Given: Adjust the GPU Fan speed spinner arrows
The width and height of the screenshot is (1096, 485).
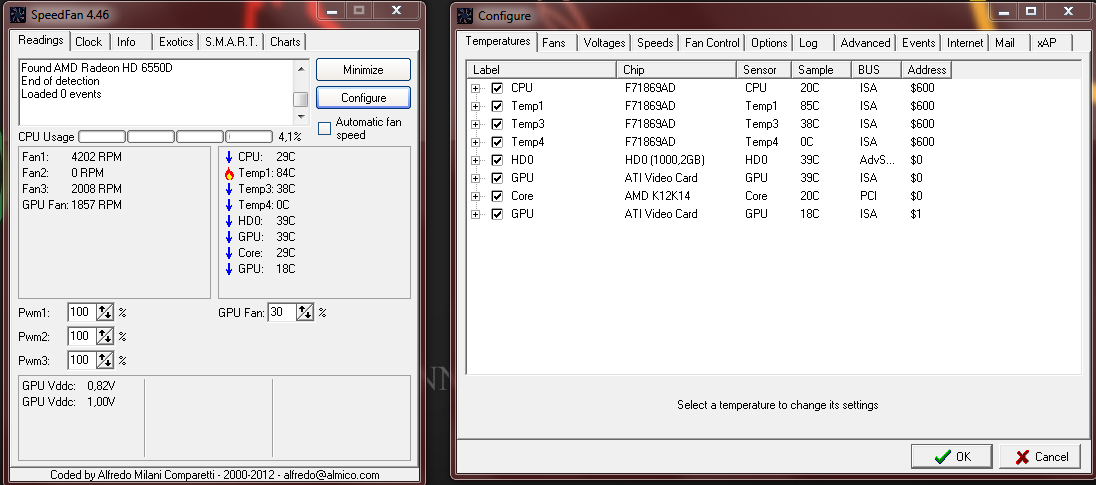Looking at the screenshot, I should (305, 313).
